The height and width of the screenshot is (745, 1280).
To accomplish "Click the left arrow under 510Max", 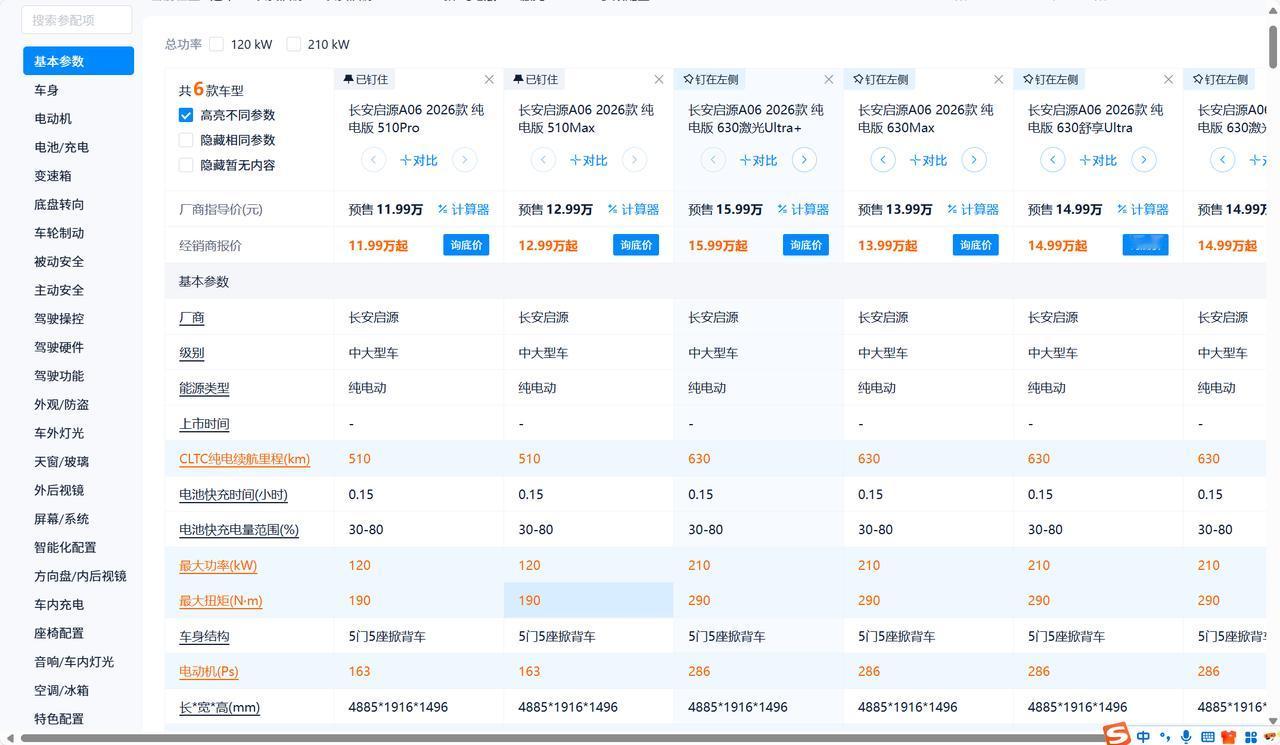I will click(x=543, y=159).
